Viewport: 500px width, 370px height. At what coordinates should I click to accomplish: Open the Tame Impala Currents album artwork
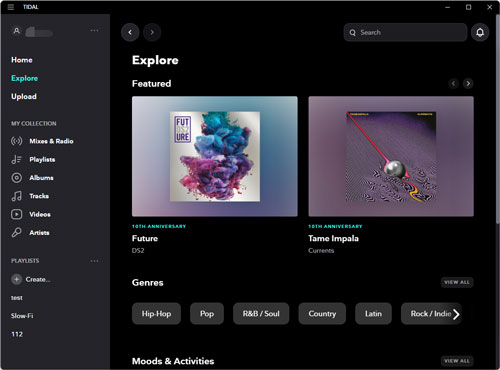tap(391, 156)
